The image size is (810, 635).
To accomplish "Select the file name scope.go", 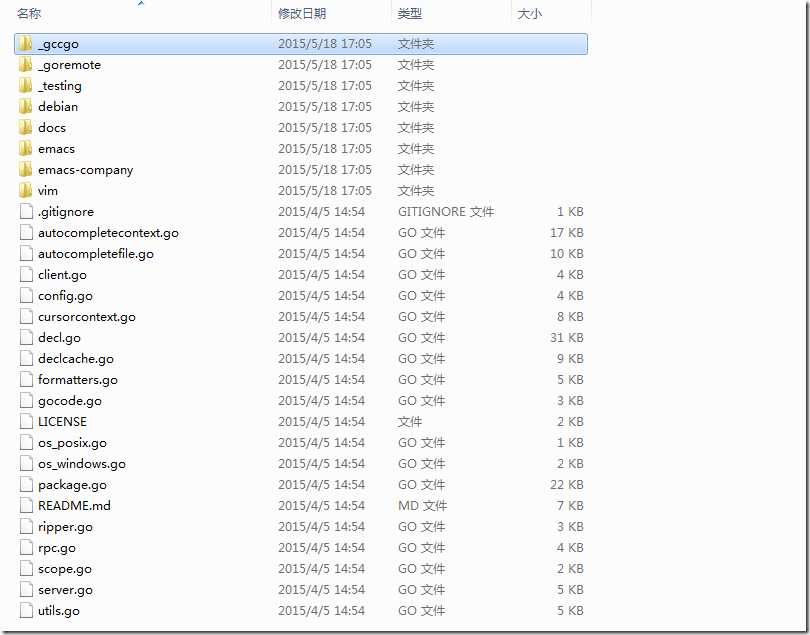I will pyautogui.click(x=65, y=569).
